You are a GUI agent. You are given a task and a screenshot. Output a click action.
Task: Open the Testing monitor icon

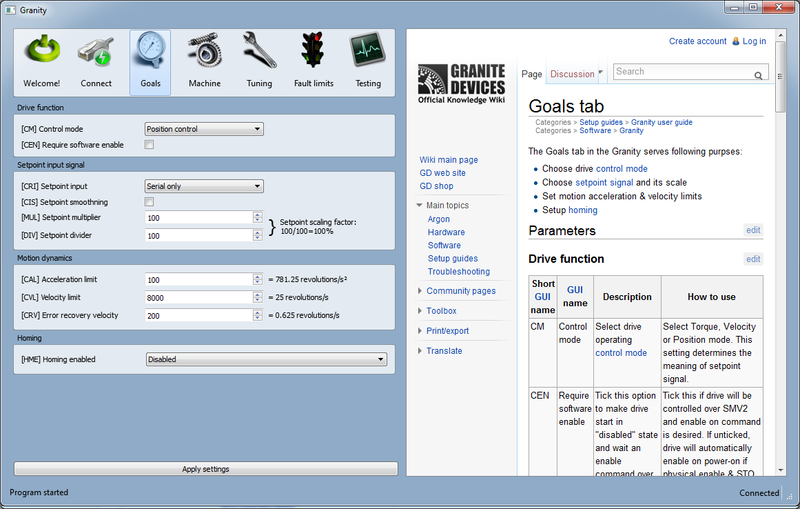click(x=367, y=52)
